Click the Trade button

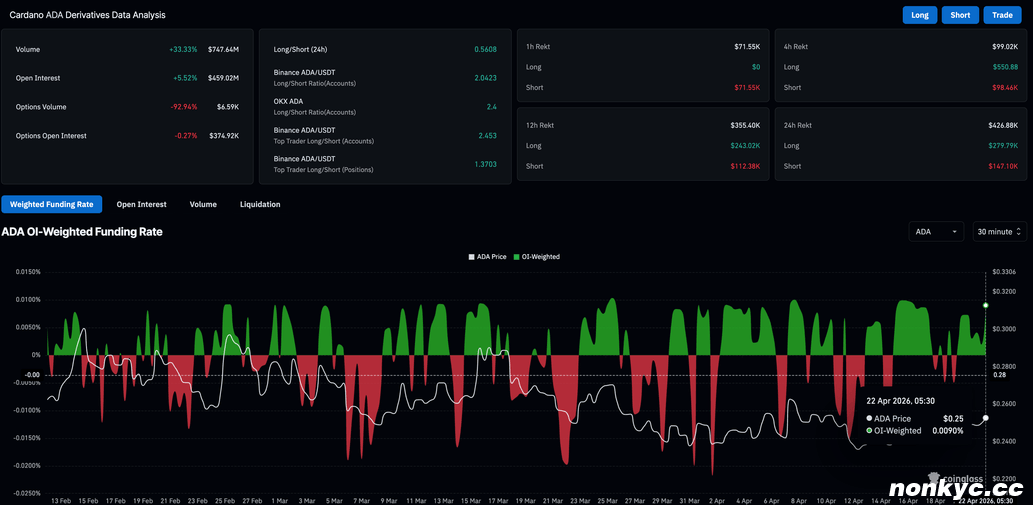(x=1000, y=15)
